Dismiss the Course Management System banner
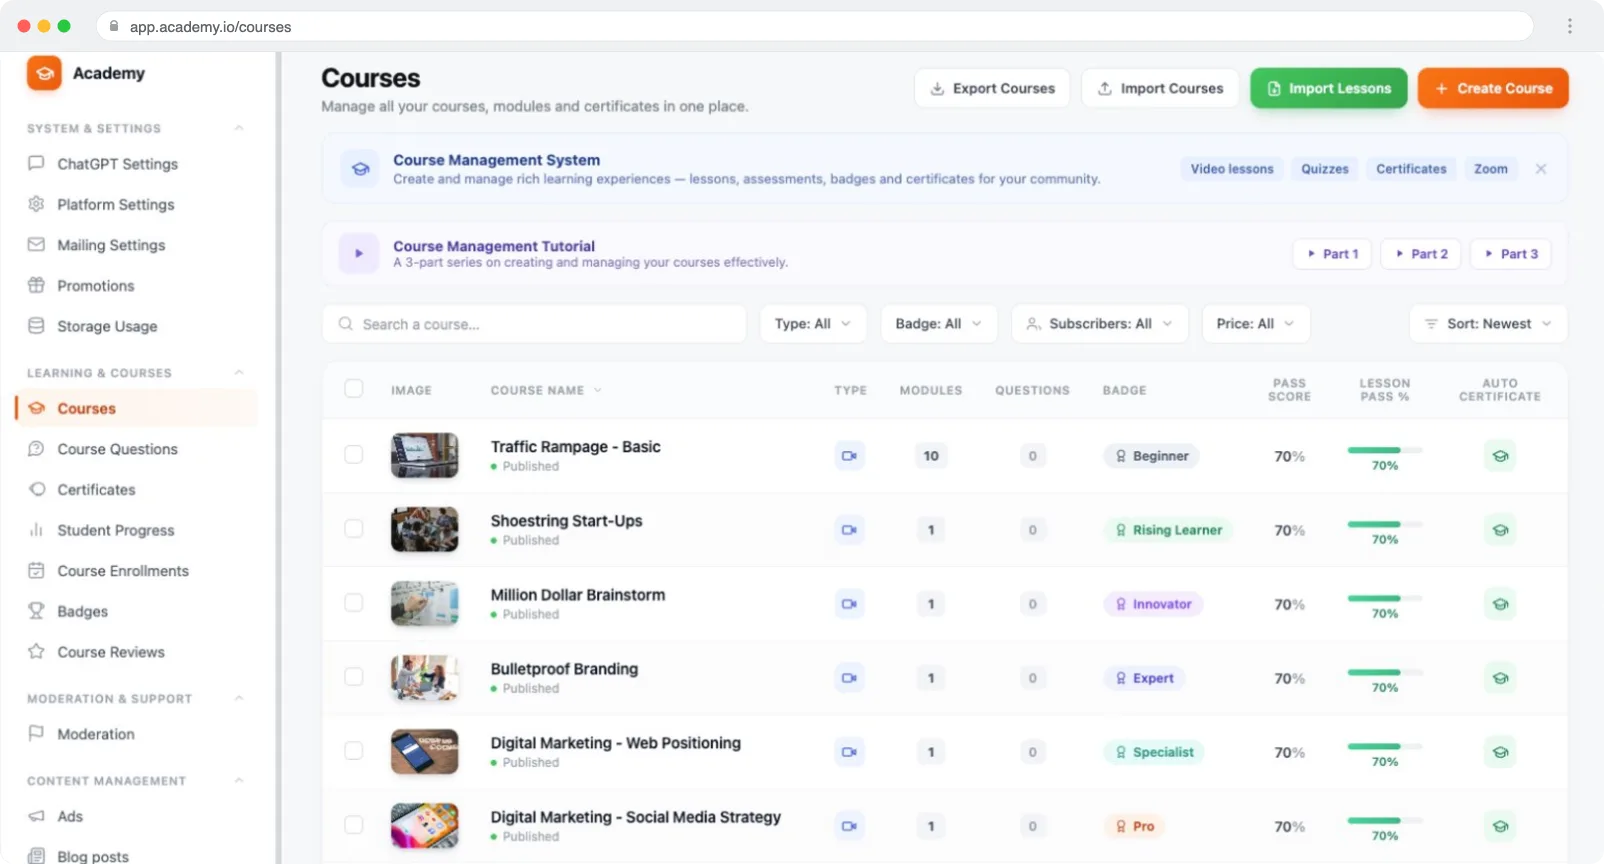1604x864 pixels. click(1541, 169)
